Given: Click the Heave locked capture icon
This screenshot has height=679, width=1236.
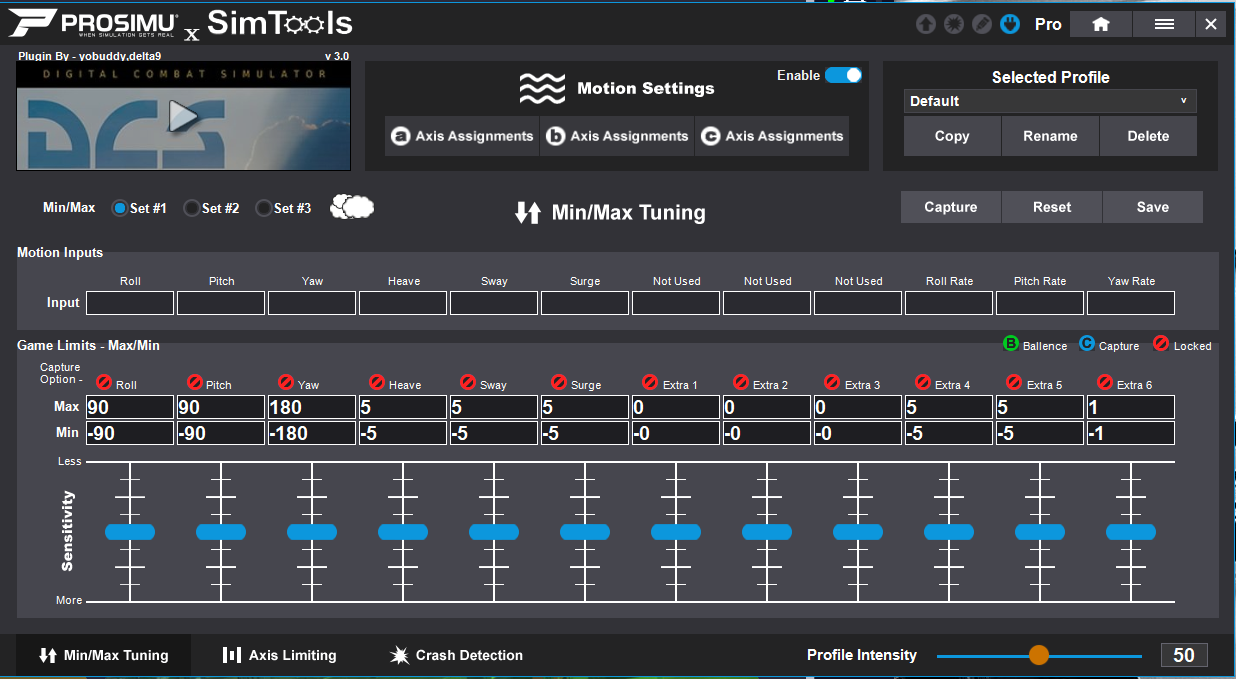Looking at the screenshot, I should tap(377, 383).
